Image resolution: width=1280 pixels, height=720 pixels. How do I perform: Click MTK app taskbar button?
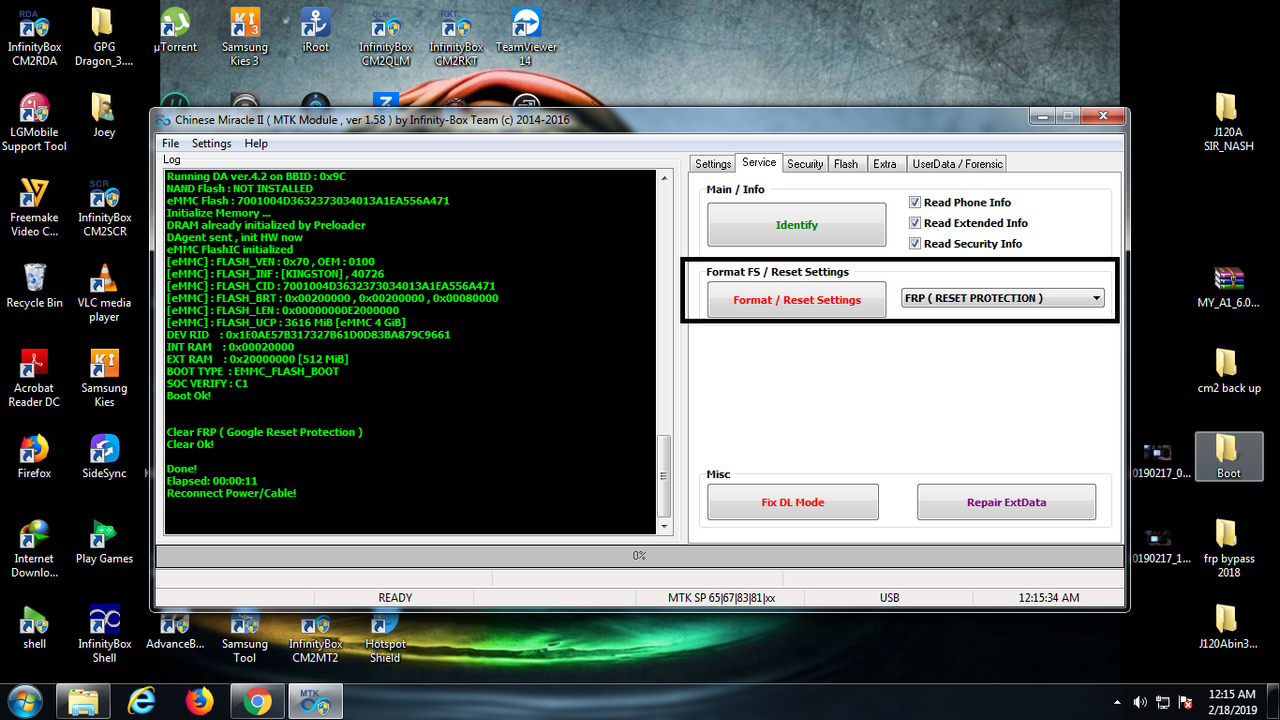(316, 702)
